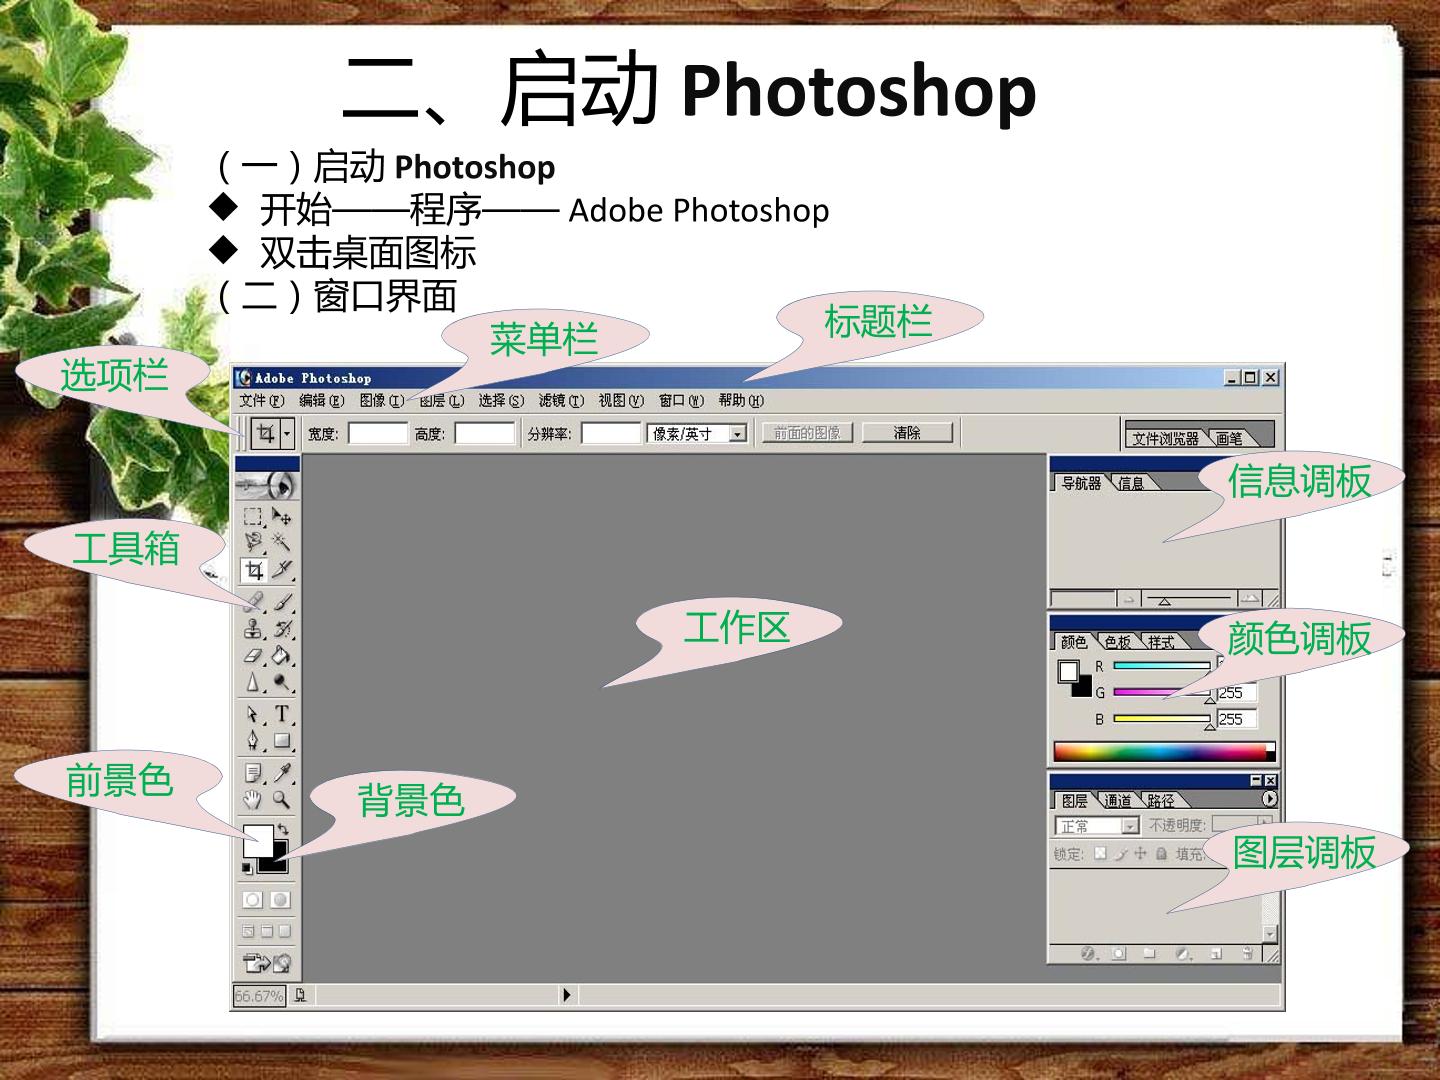Select the Paint Bucket tool
This screenshot has width=1440, height=1080.
(x=282, y=656)
